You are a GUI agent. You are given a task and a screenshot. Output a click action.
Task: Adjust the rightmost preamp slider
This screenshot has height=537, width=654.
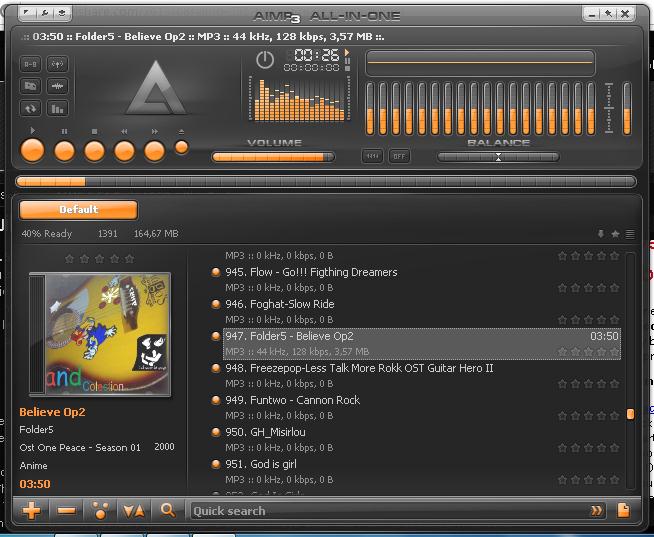click(627, 109)
